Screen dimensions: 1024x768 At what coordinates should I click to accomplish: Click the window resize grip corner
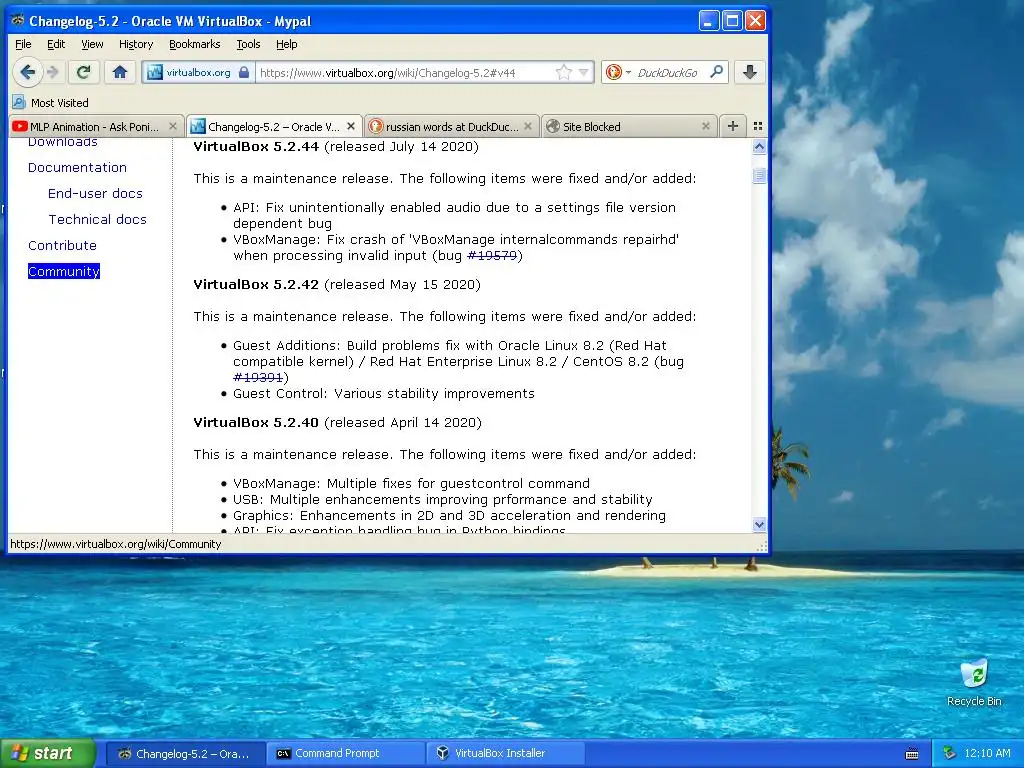tap(761, 546)
